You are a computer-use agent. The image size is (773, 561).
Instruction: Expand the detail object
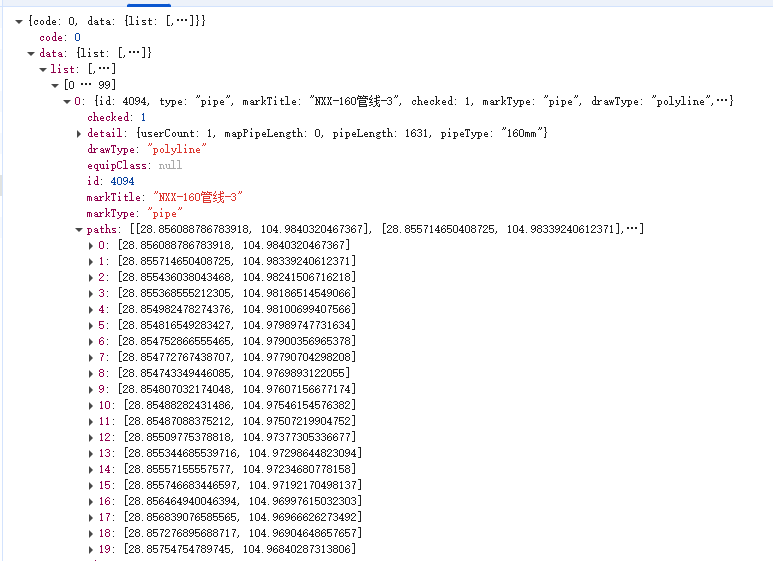pyautogui.click(x=79, y=133)
